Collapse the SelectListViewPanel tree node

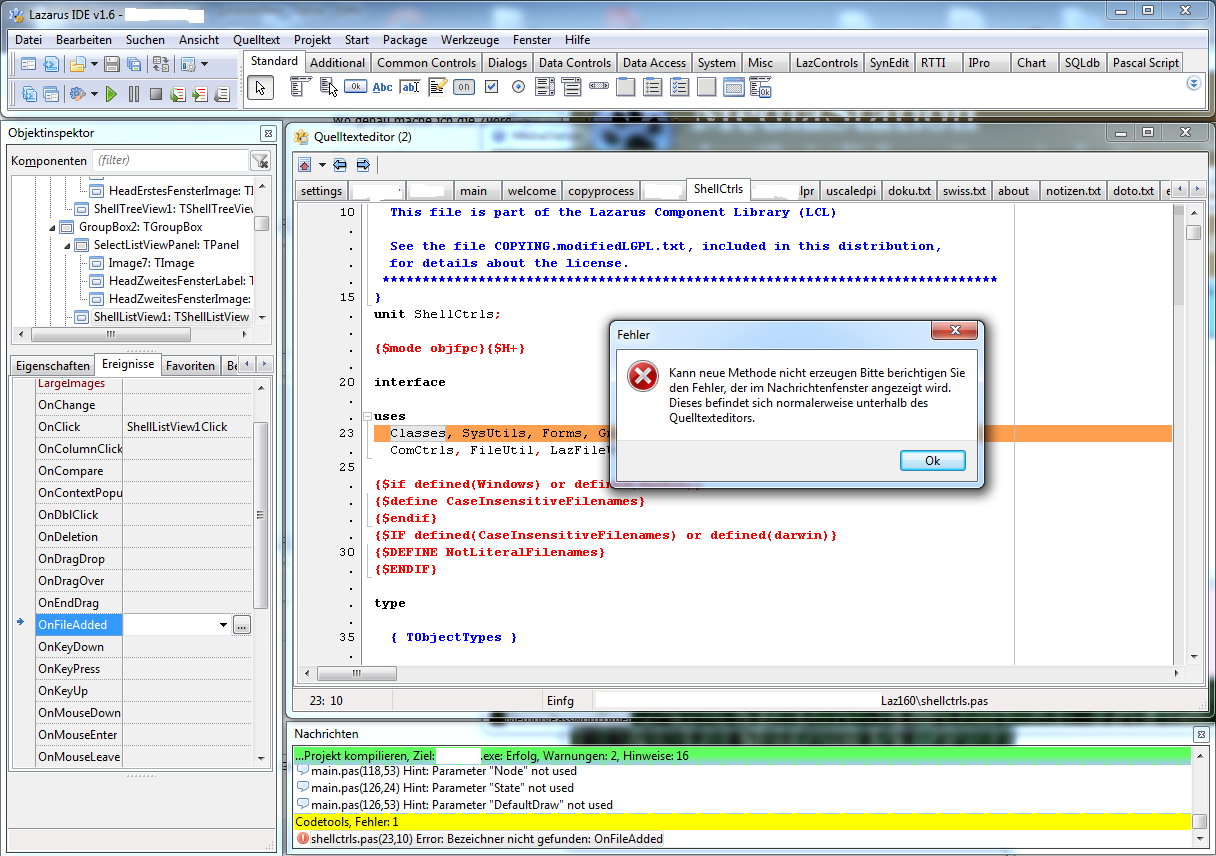(x=69, y=245)
